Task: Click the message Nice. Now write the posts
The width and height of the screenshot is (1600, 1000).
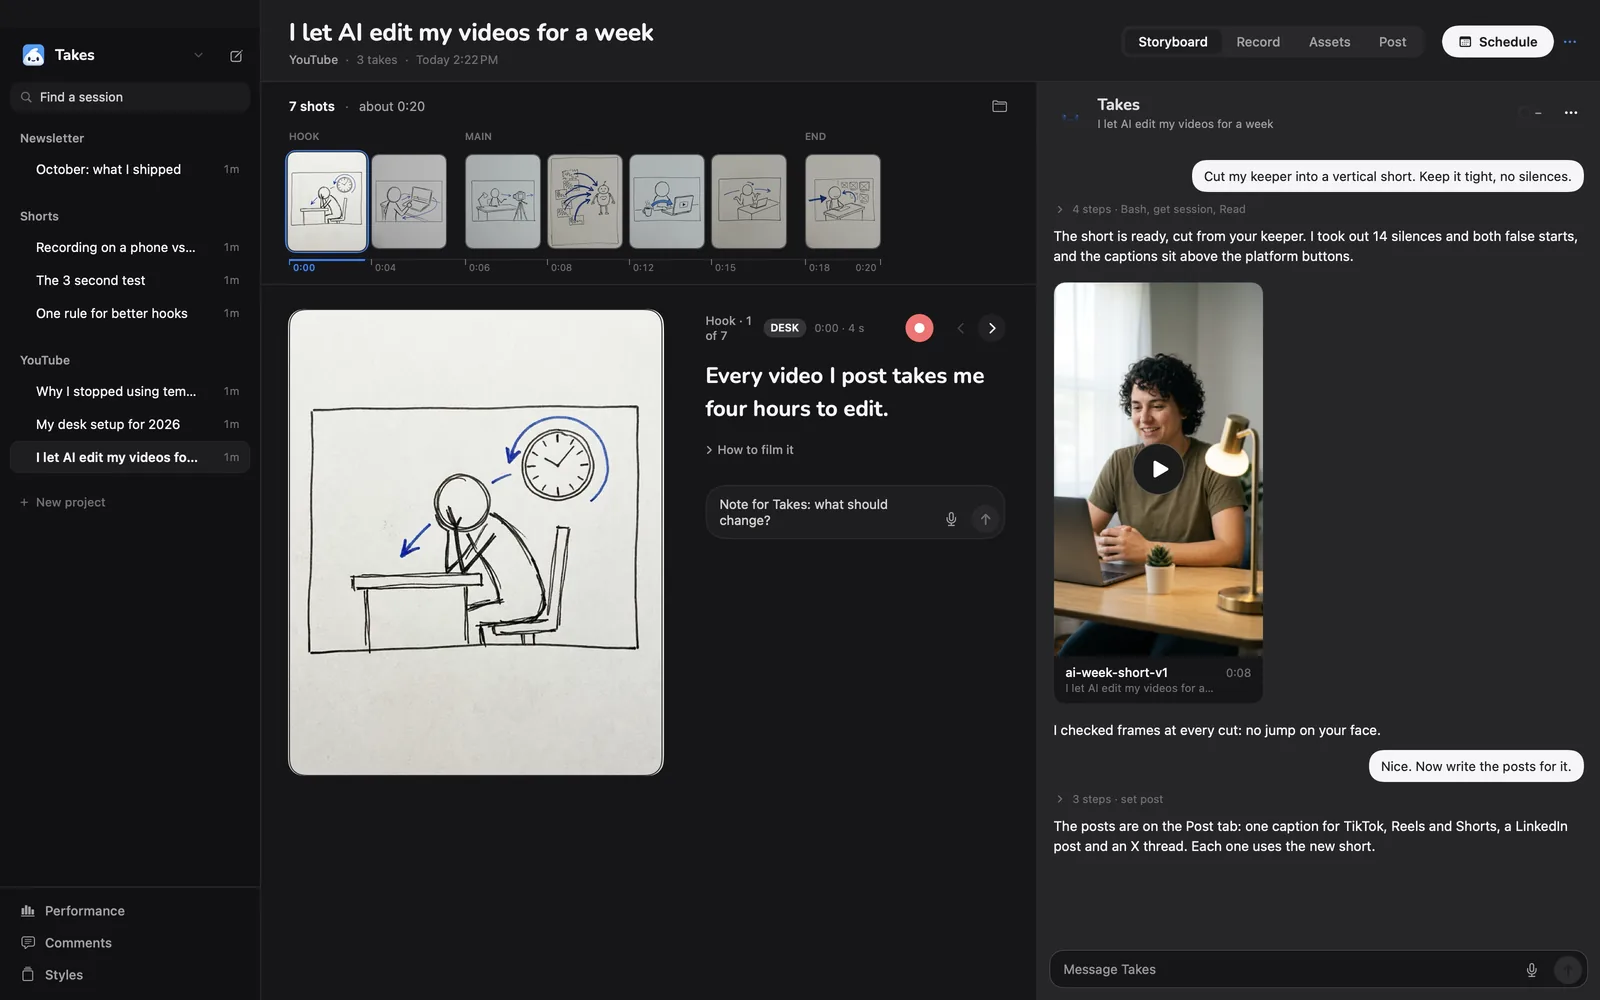Action: [1476, 766]
